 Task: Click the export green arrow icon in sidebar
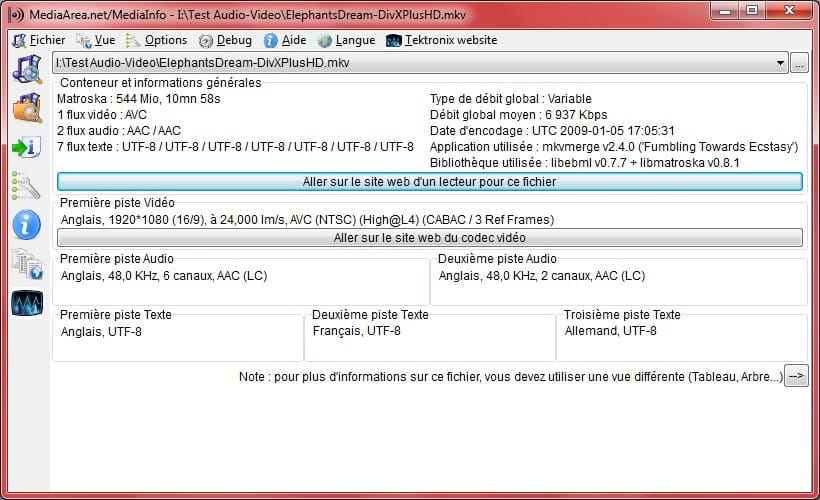coord(26,147)
